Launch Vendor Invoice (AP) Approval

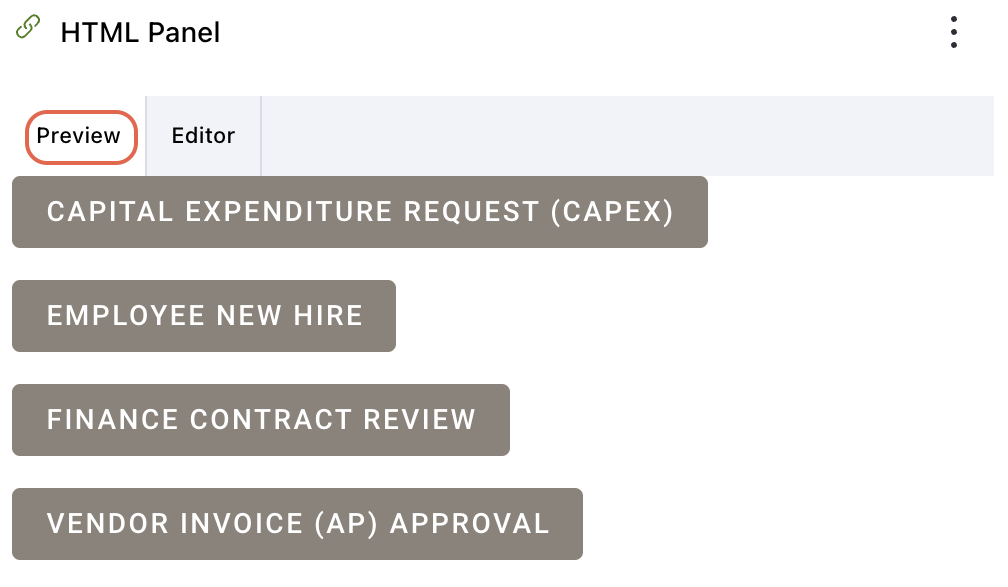[297, 524]
